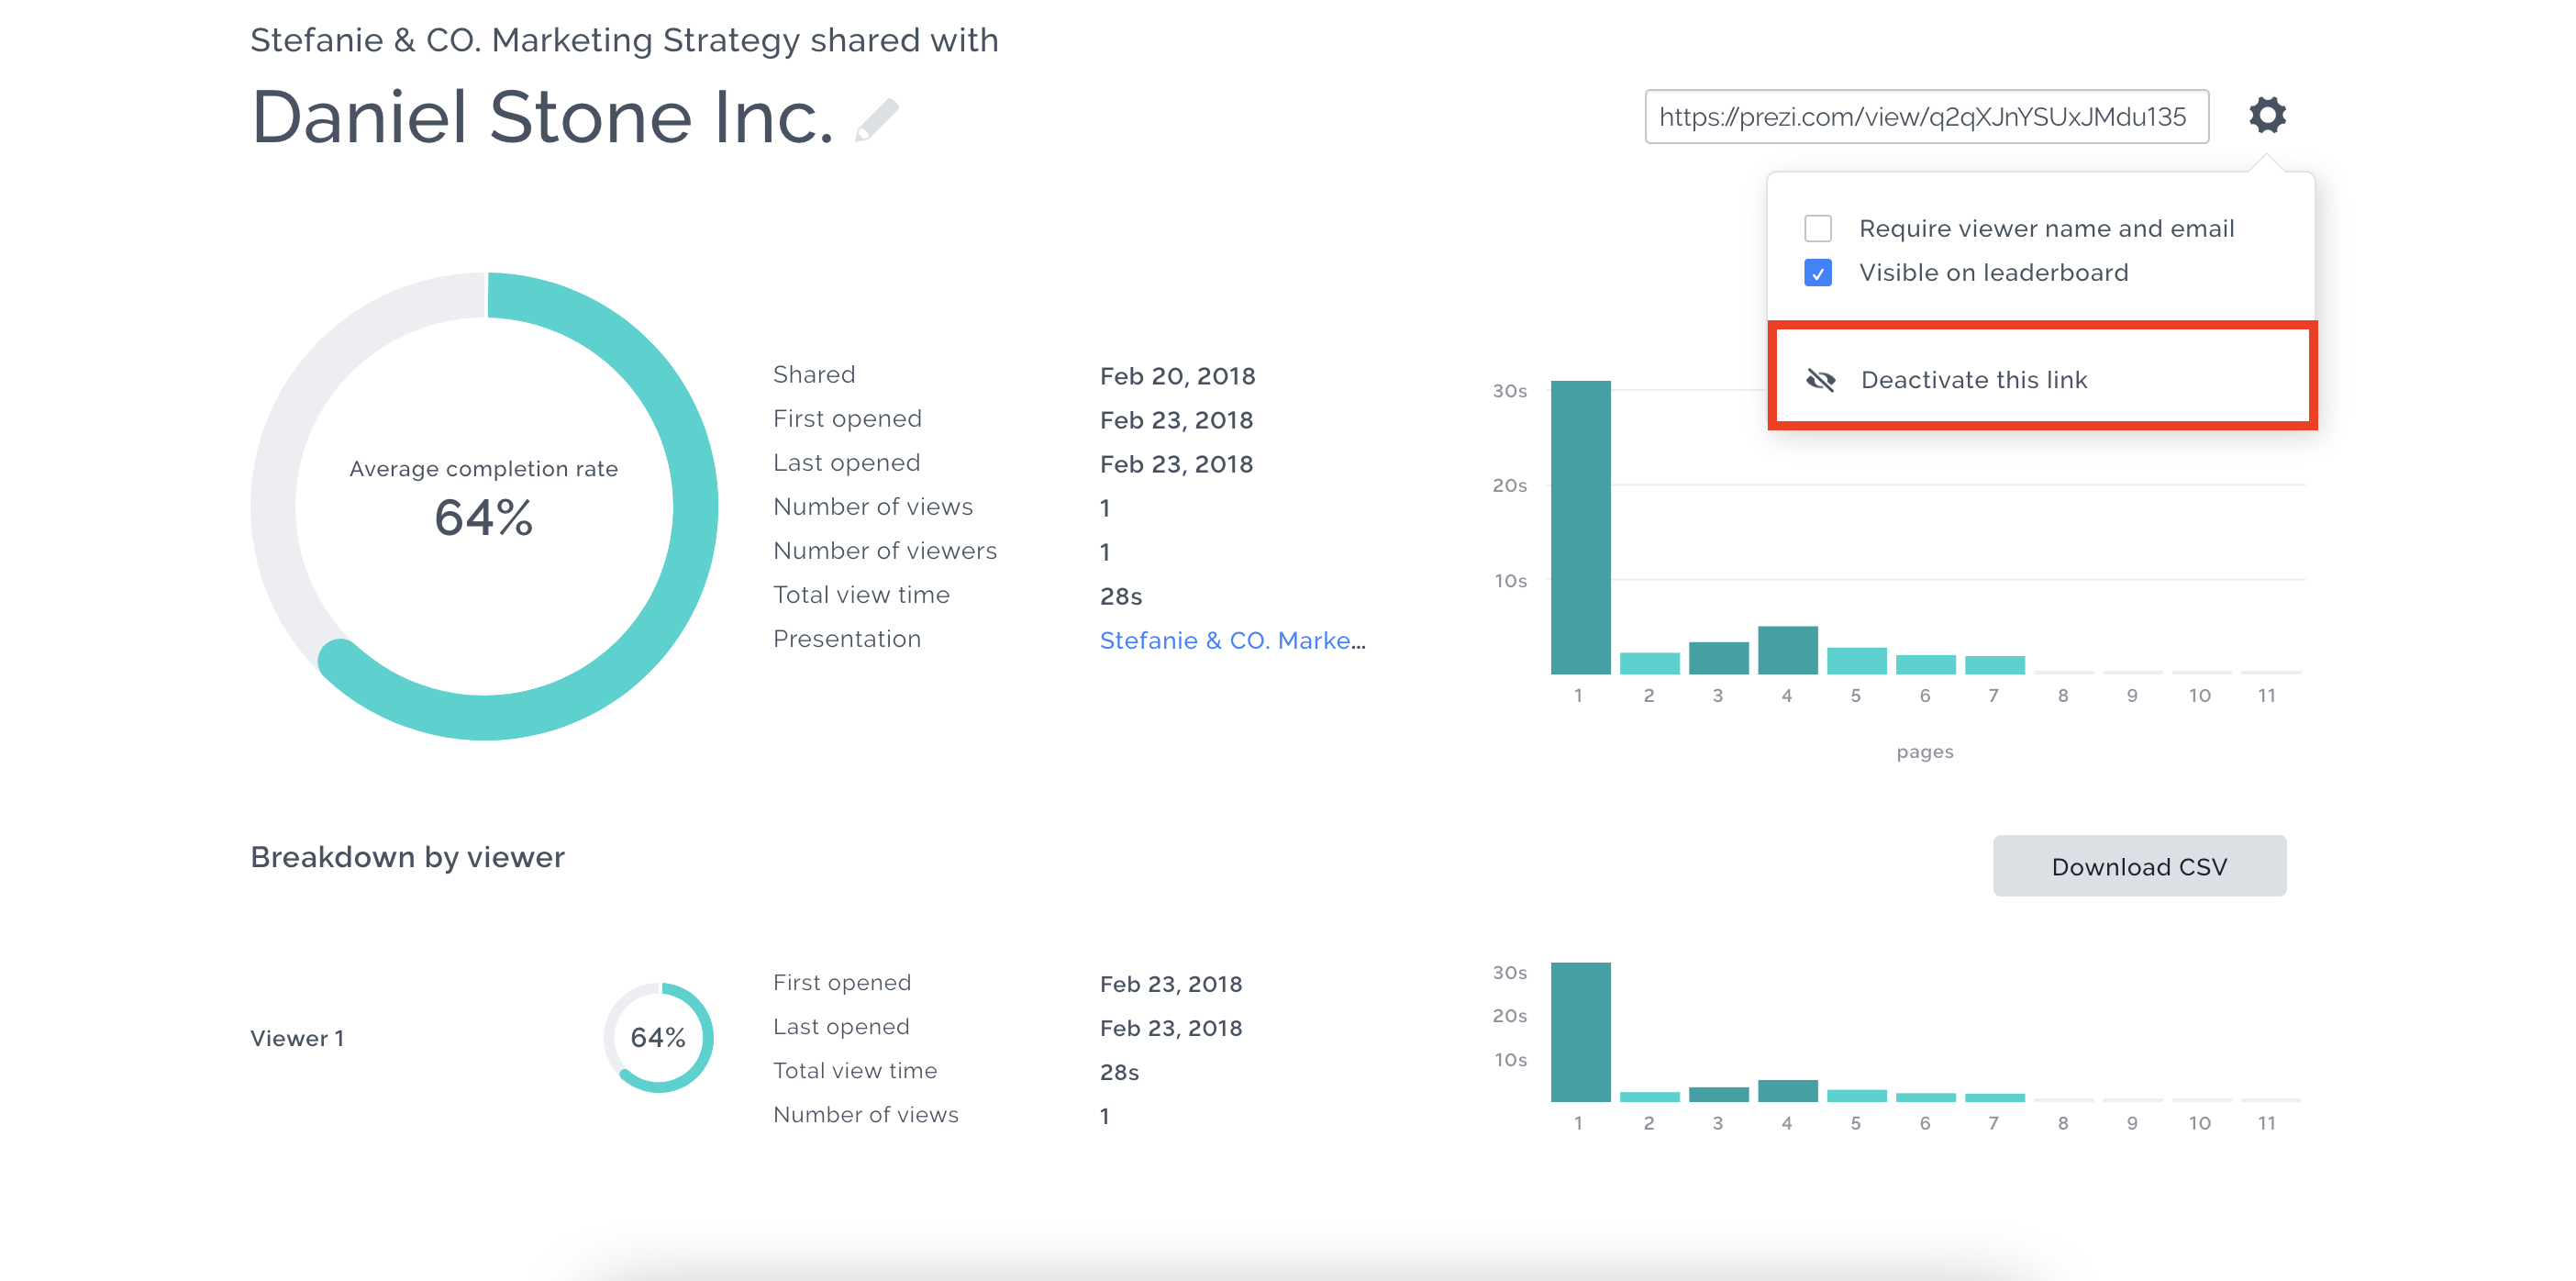
Task: Click page 1 bar in Viewer 1 chart
Action: (1580, 1031)
